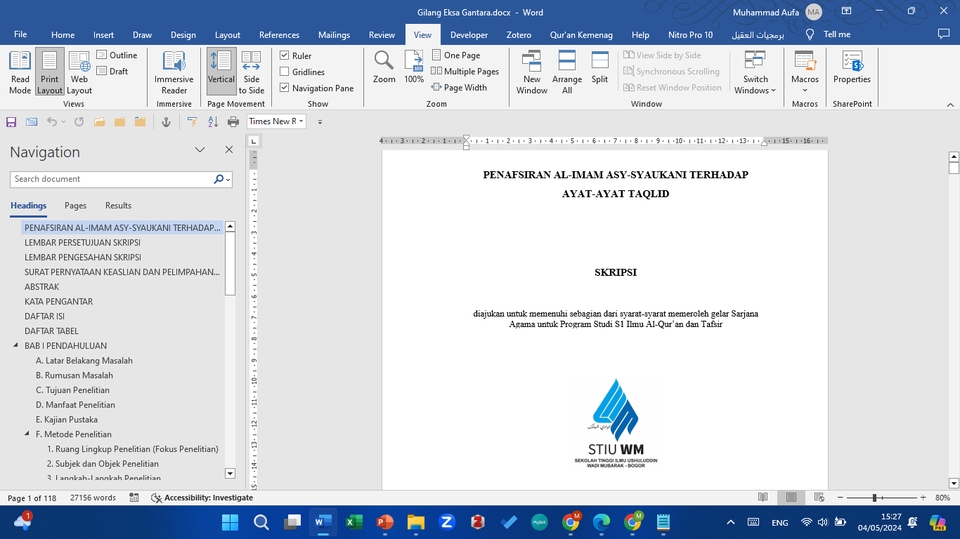Open the Customize Quick Access Toolbar arrow
This screenshot has width=960, height=539.
click(320, 122)
